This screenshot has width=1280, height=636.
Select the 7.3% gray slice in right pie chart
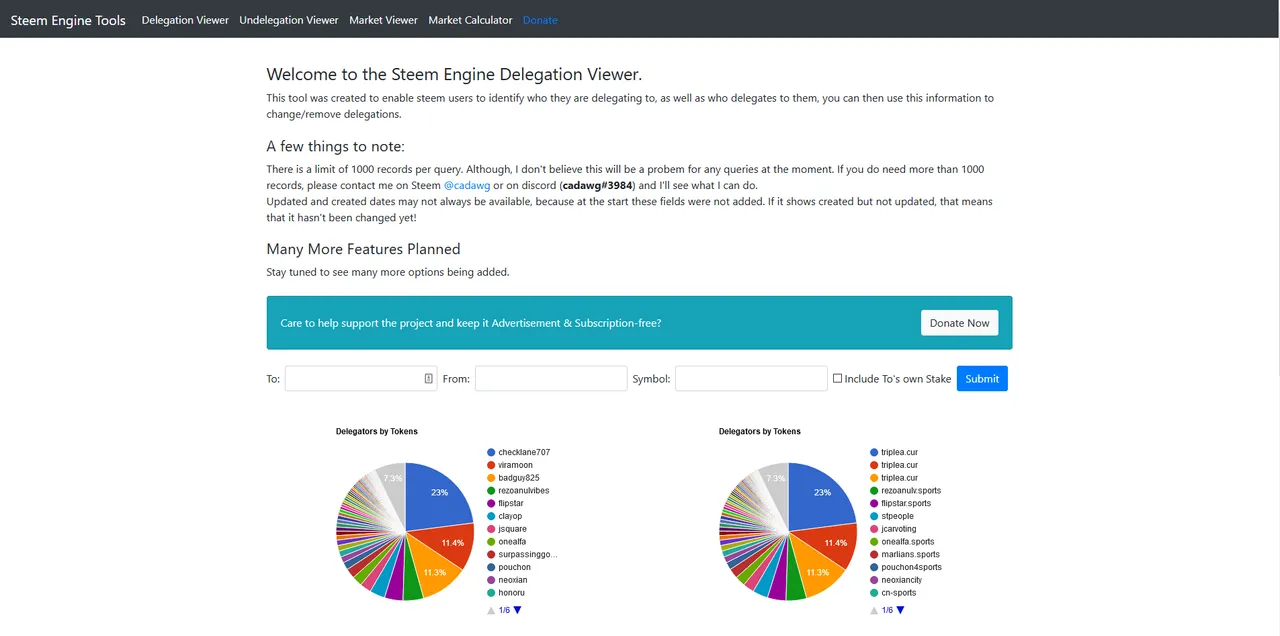(x=775, y=483)
